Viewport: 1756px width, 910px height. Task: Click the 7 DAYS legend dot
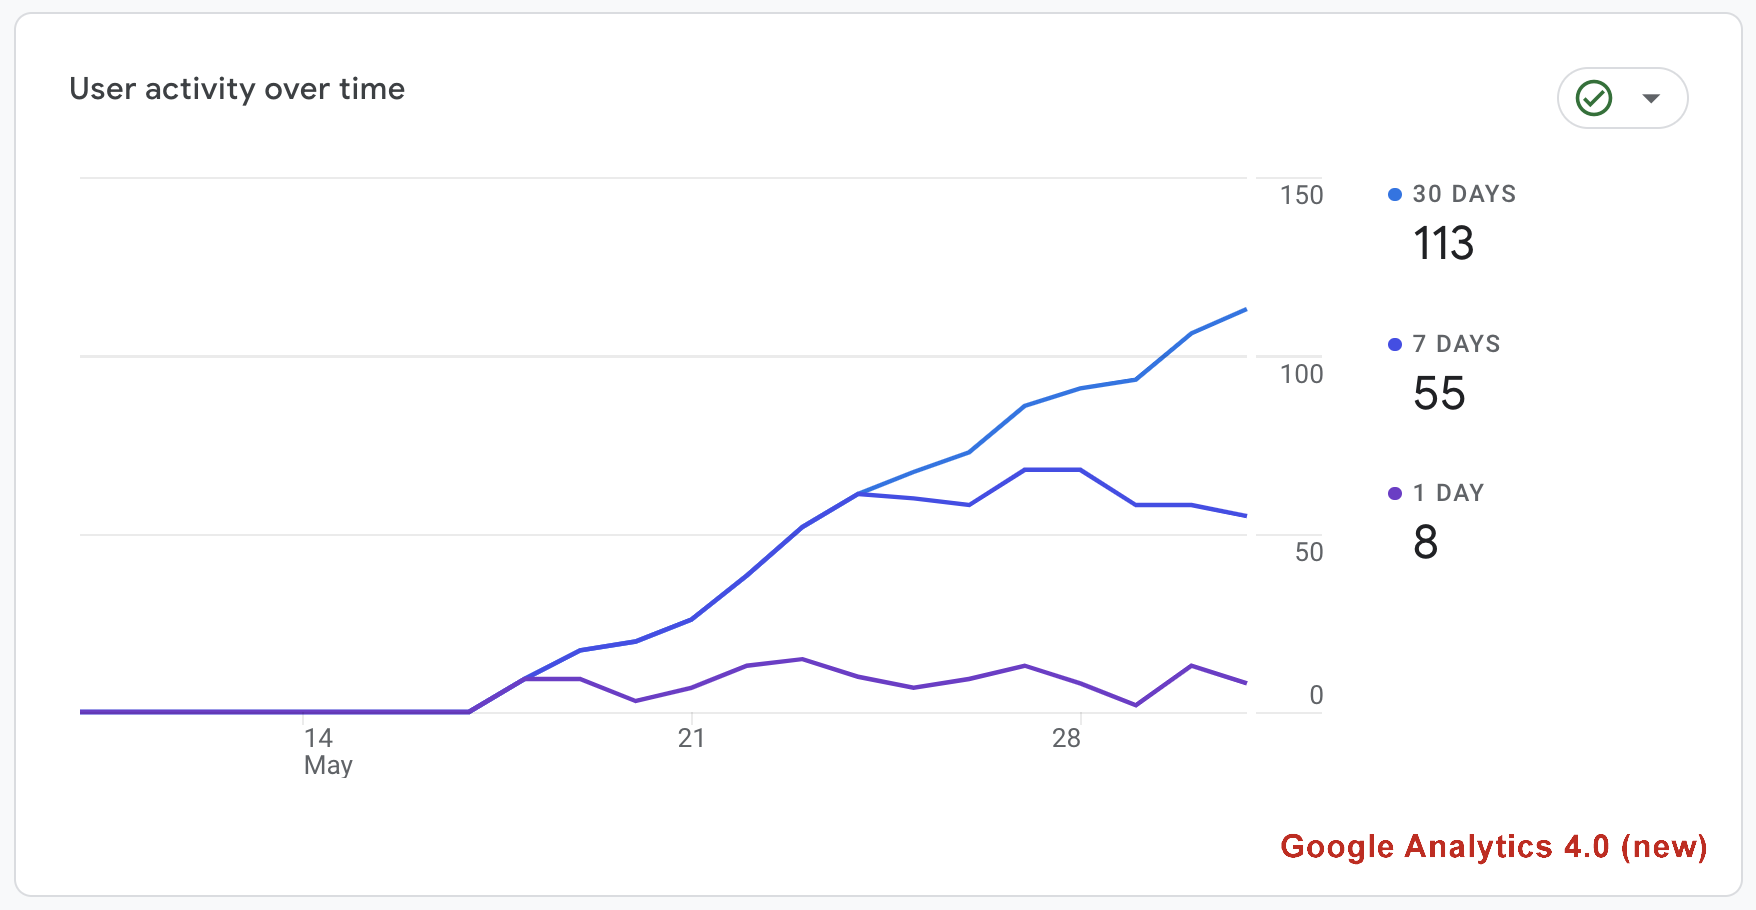coord(1395,345)
